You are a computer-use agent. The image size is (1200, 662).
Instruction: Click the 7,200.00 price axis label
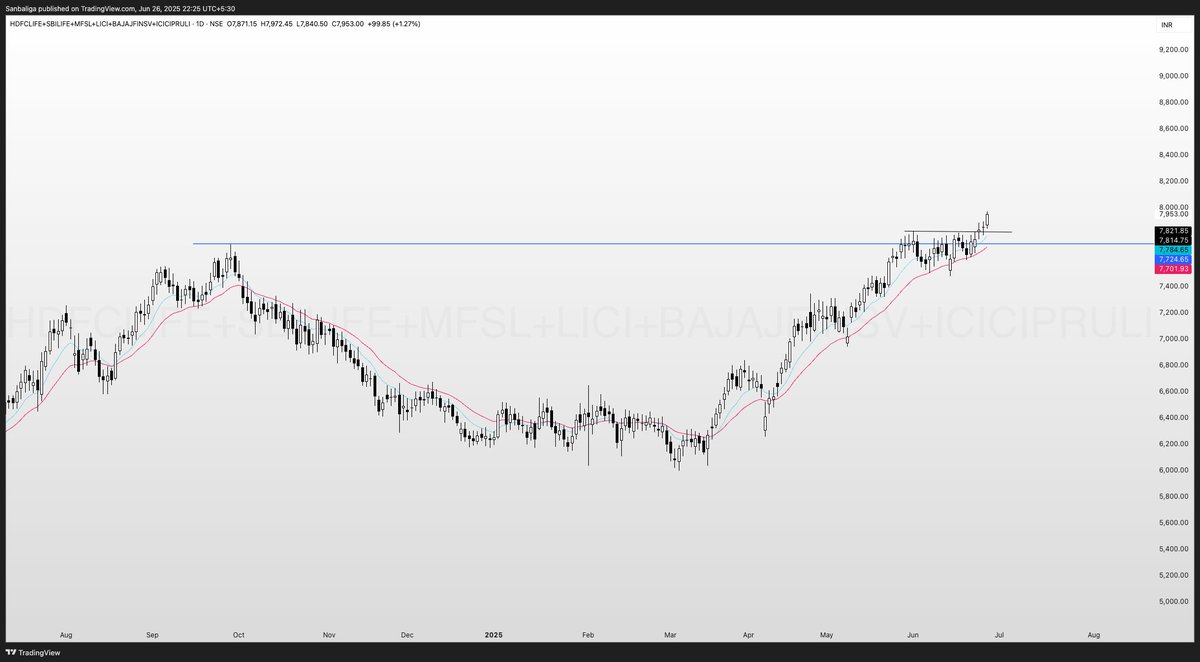coord(1174,312)
